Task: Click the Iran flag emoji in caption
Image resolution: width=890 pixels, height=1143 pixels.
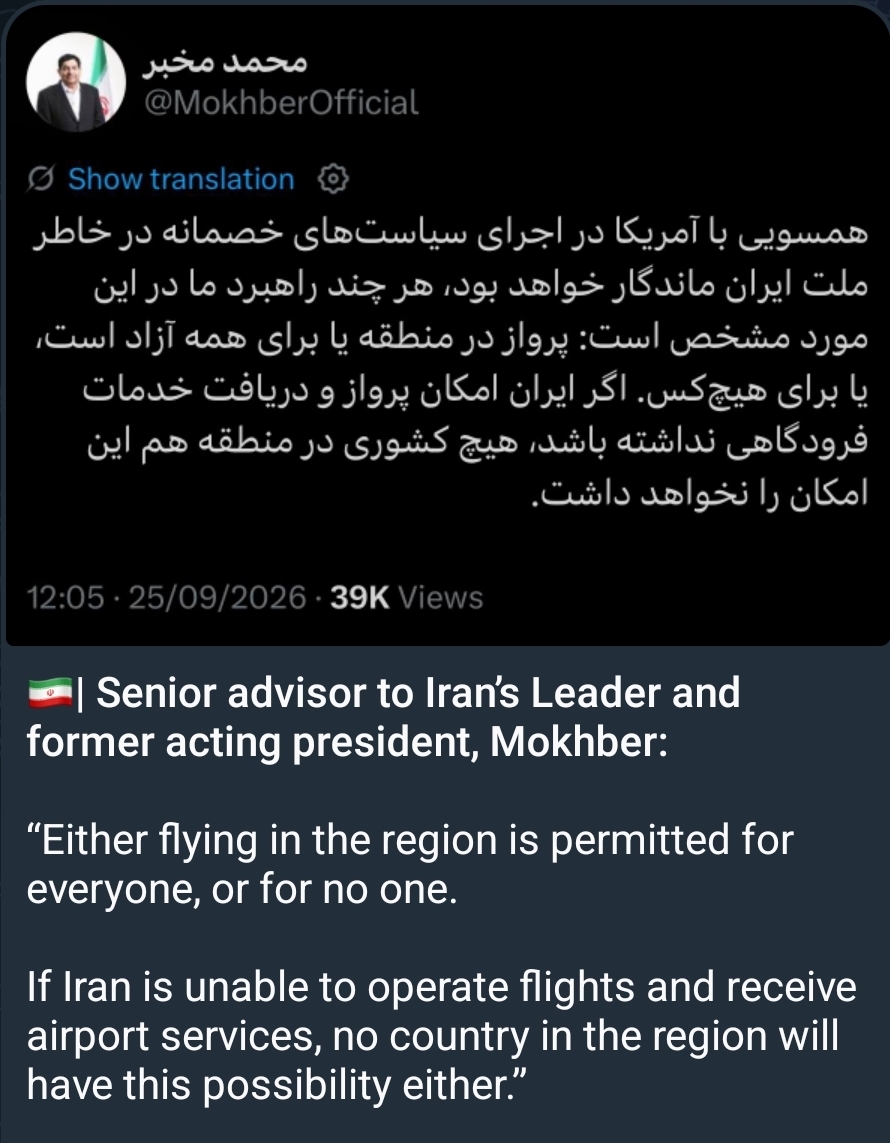Action: (50, 693)
